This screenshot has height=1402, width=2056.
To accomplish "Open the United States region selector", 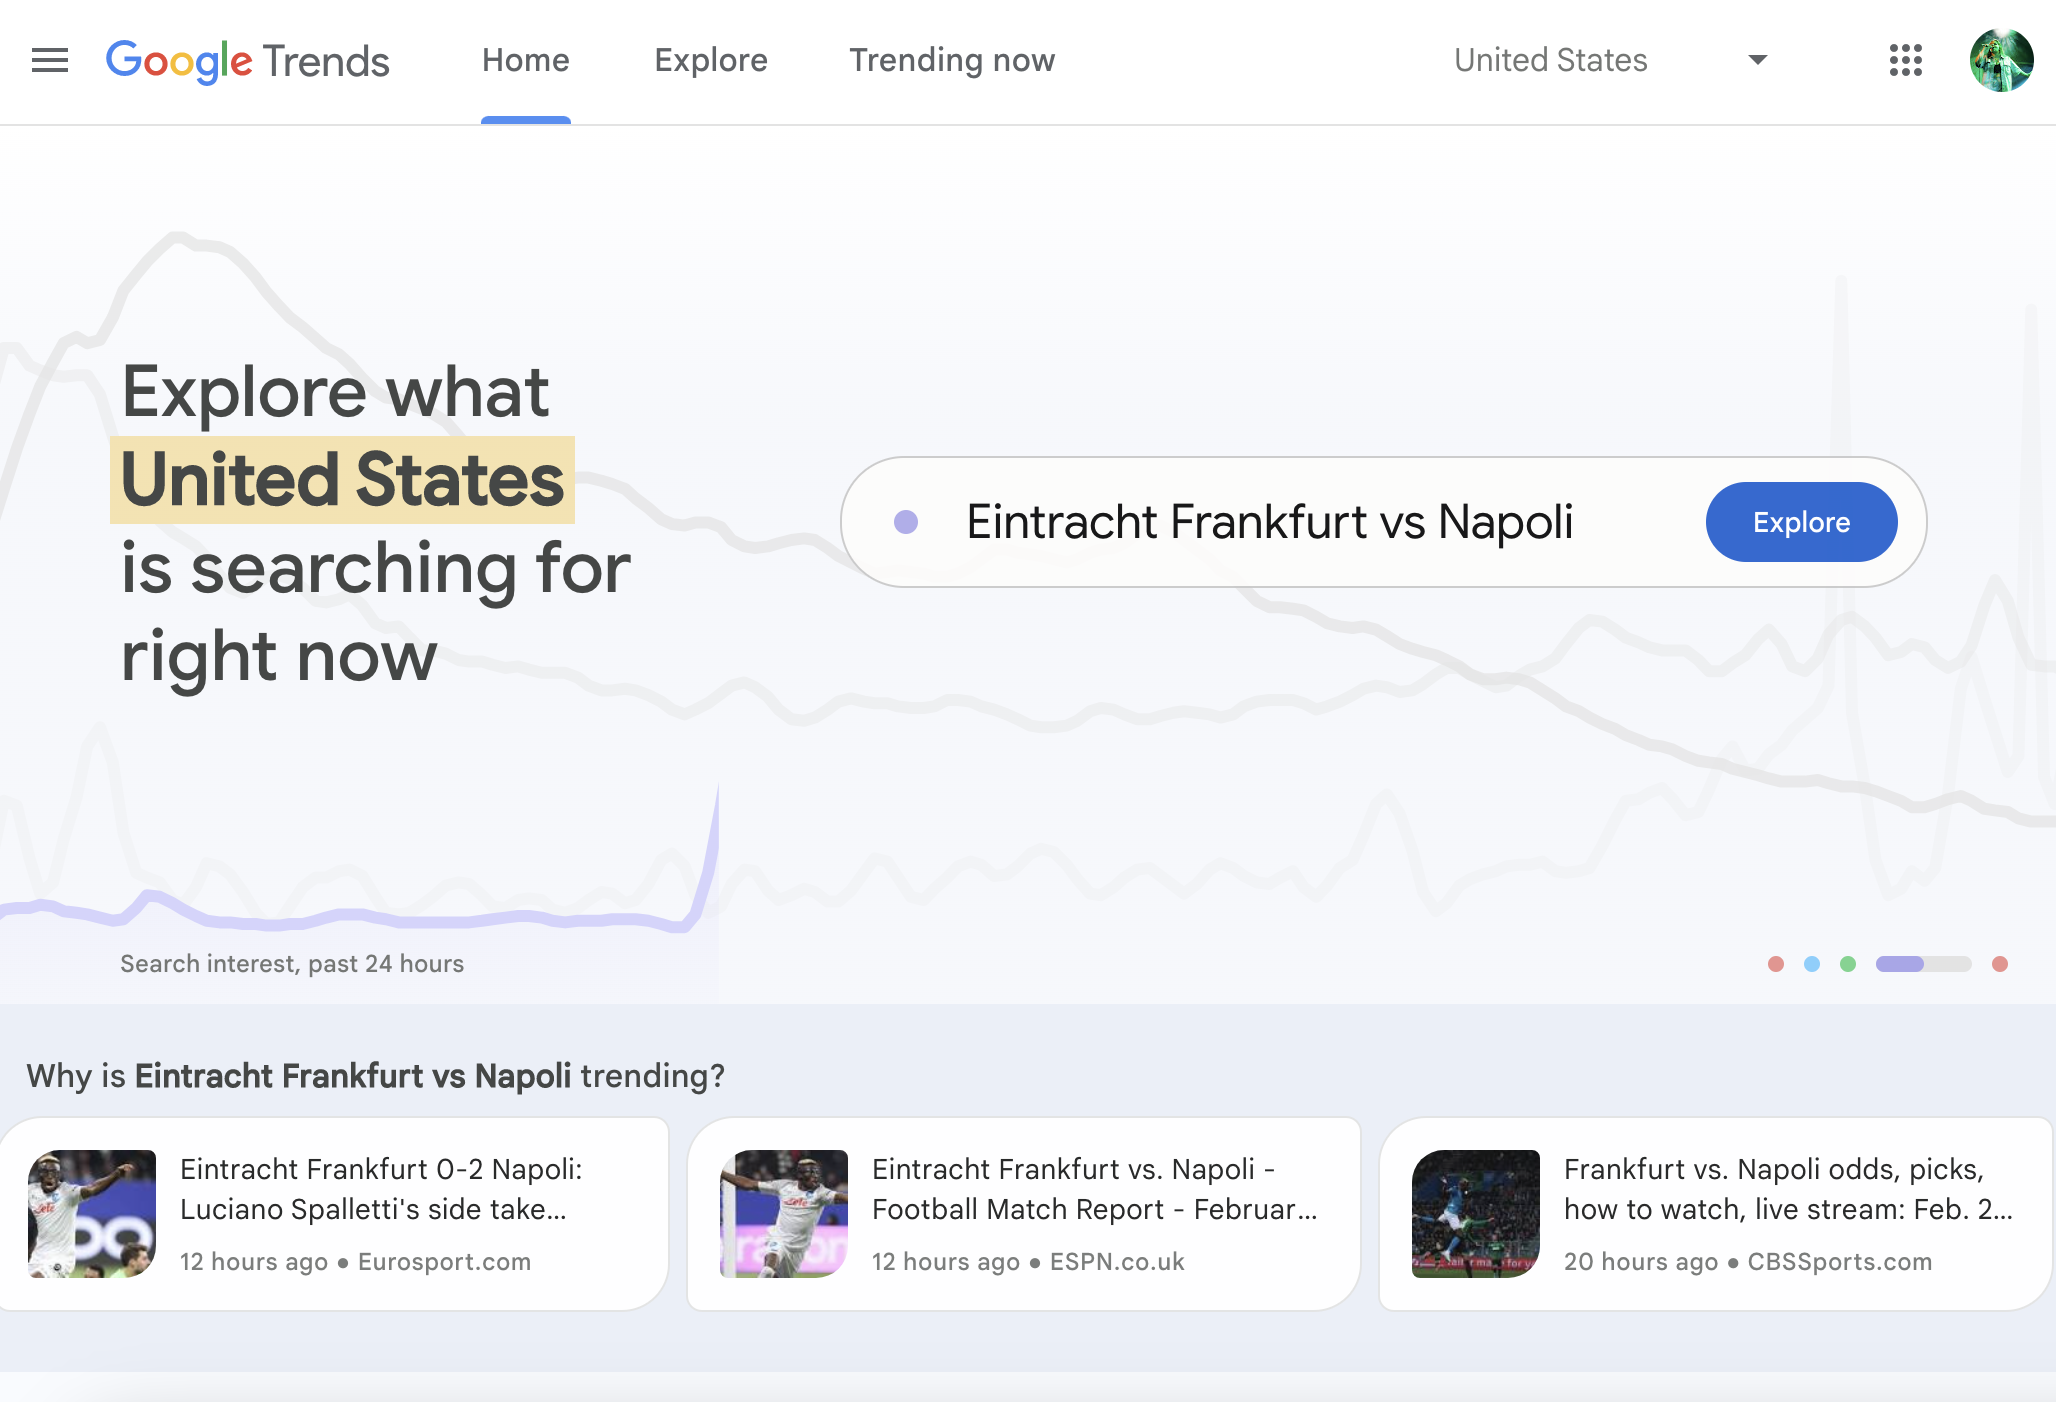I will pos(1610,60).
